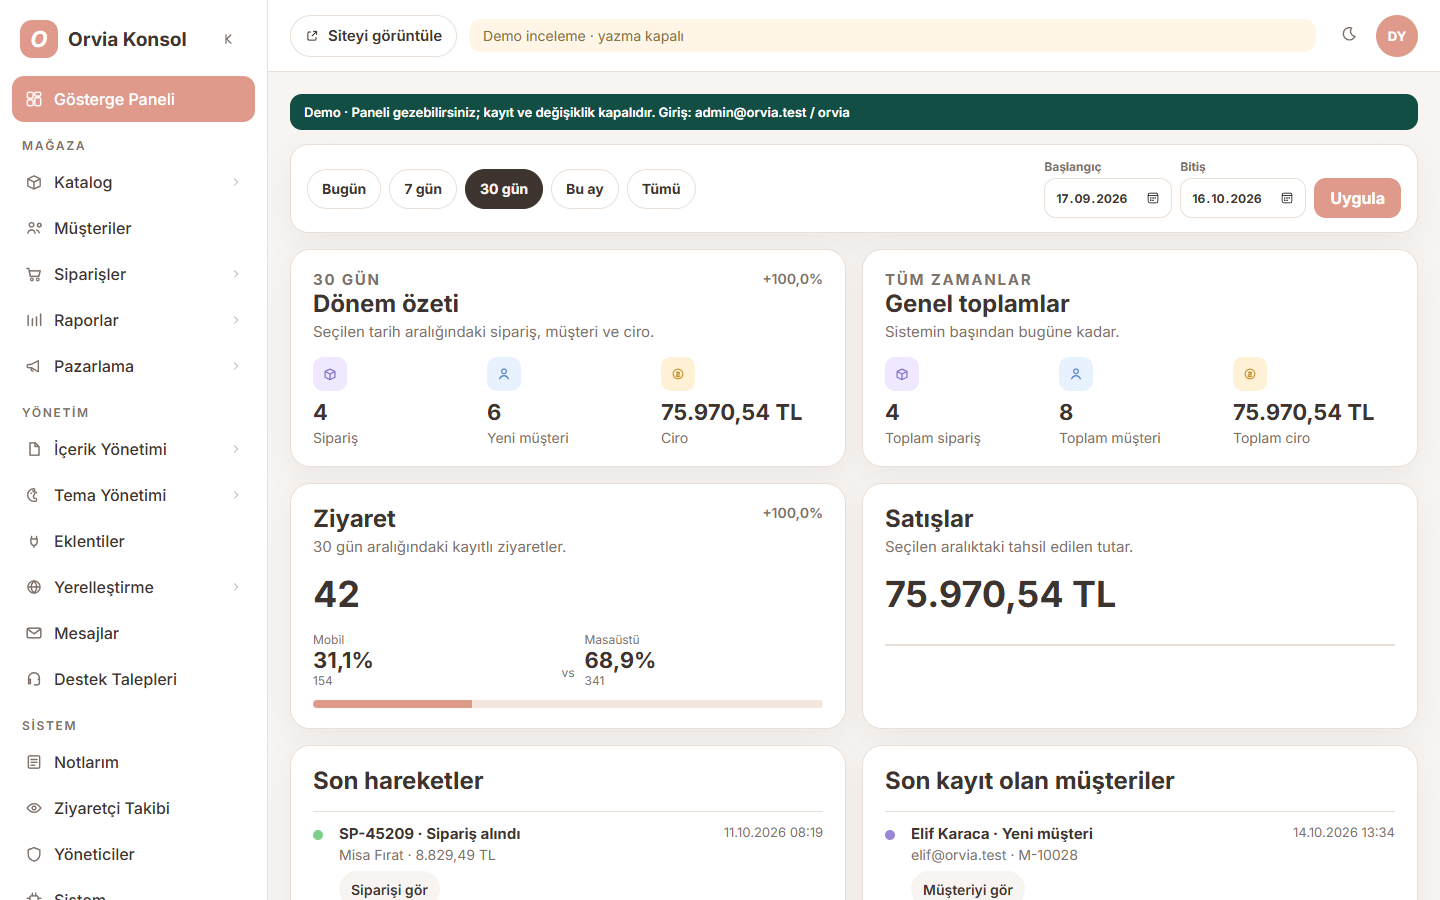The height and width of the screenshot is (900, 1440).
Task: Open Notlarım in the sidebar
Action: [x=133, y=762]
